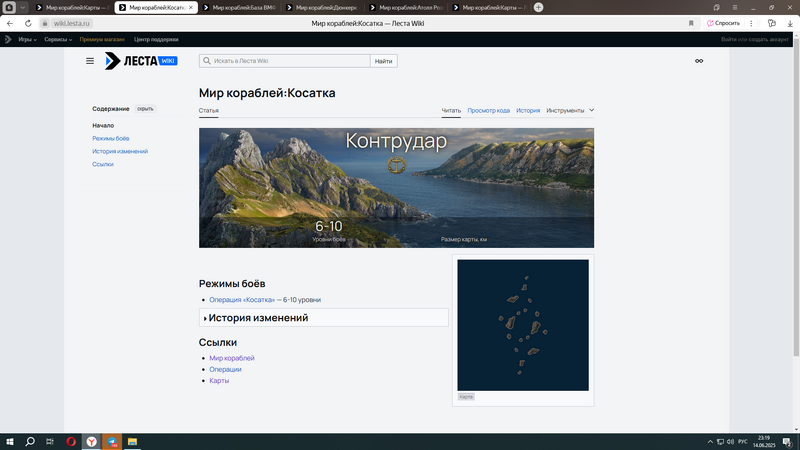The image size is (800, 450).
Task: Click создать аккаунт link
Action: click(x=766, y=39)
